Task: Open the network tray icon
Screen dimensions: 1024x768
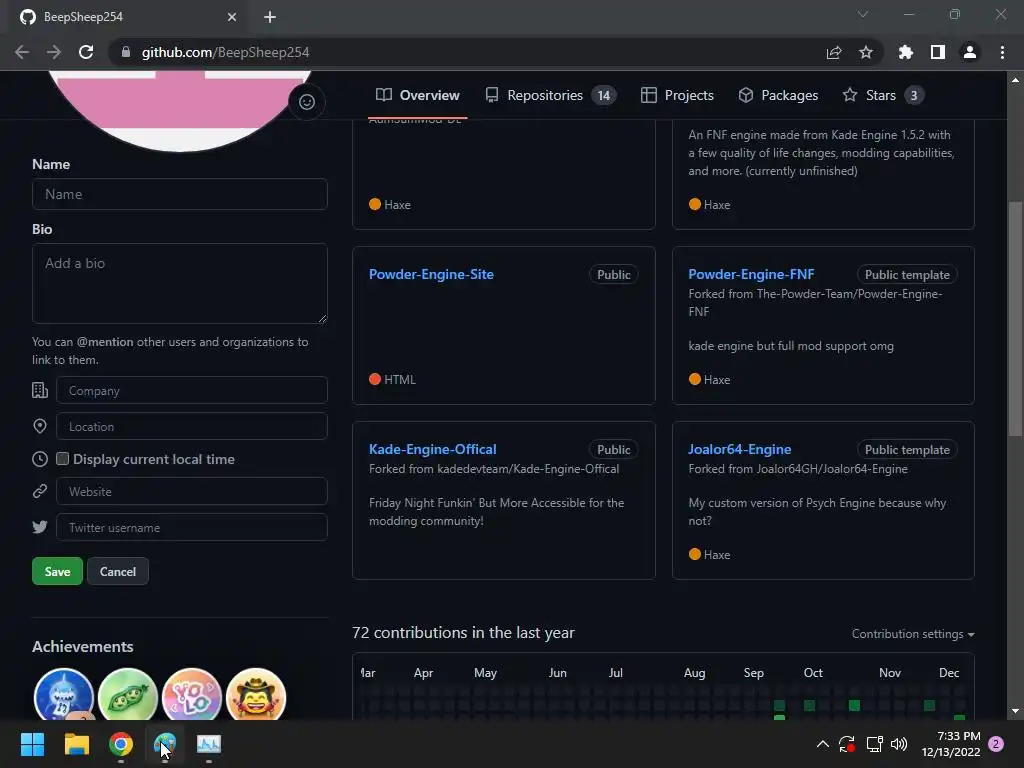Action: [874, 744]
